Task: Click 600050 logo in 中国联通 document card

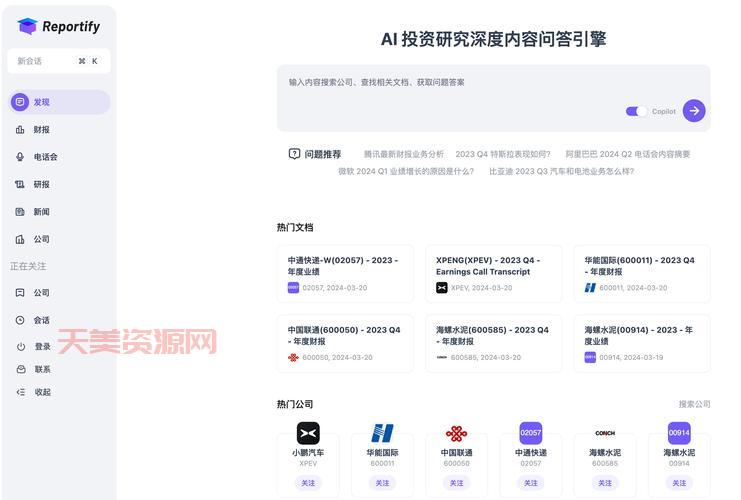Action: (293, 357)
